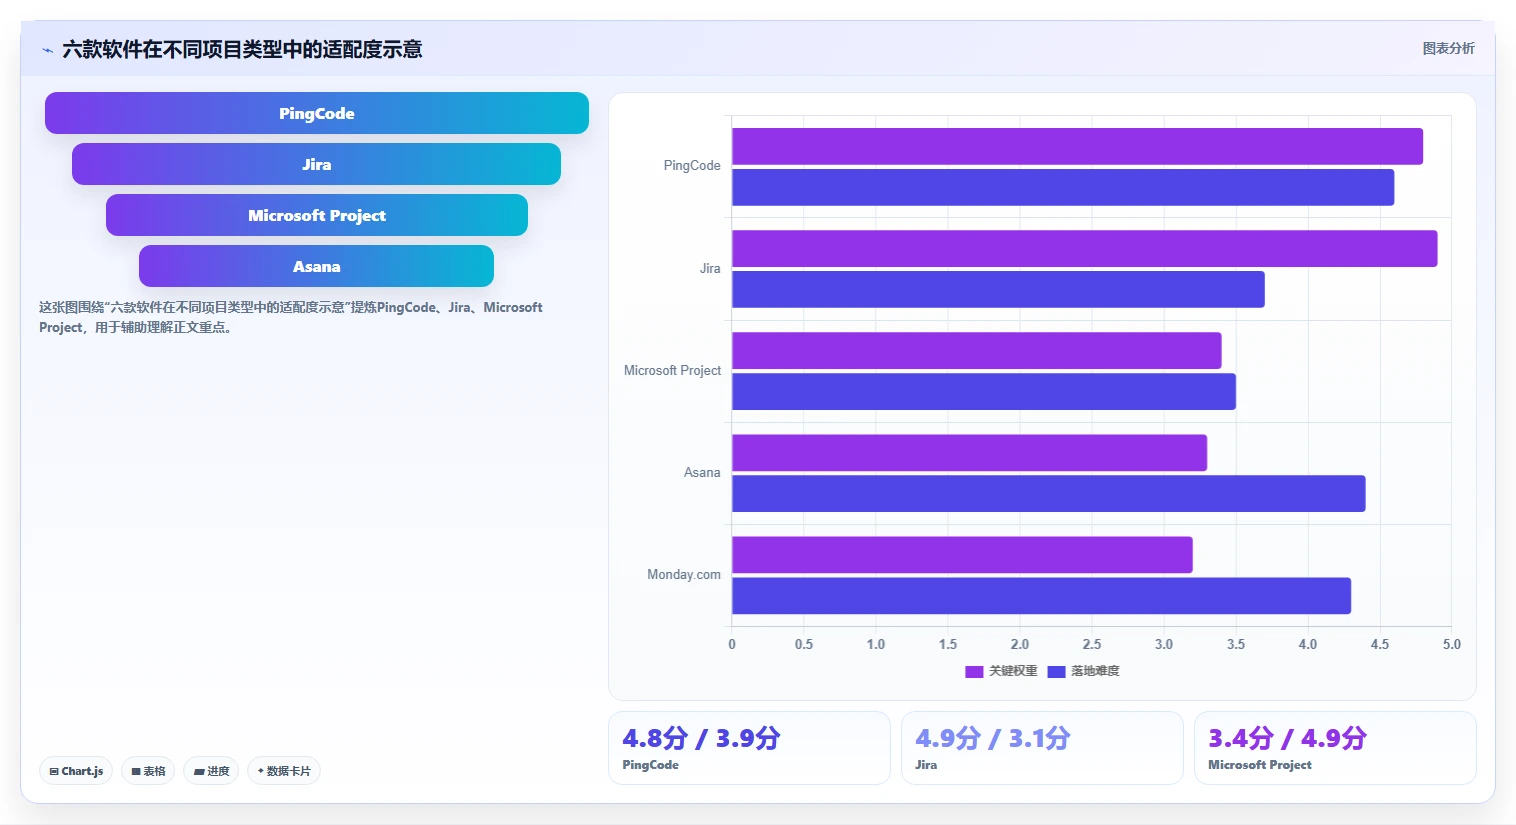Click the purple Jira bar in the chart

(1085, 248)
